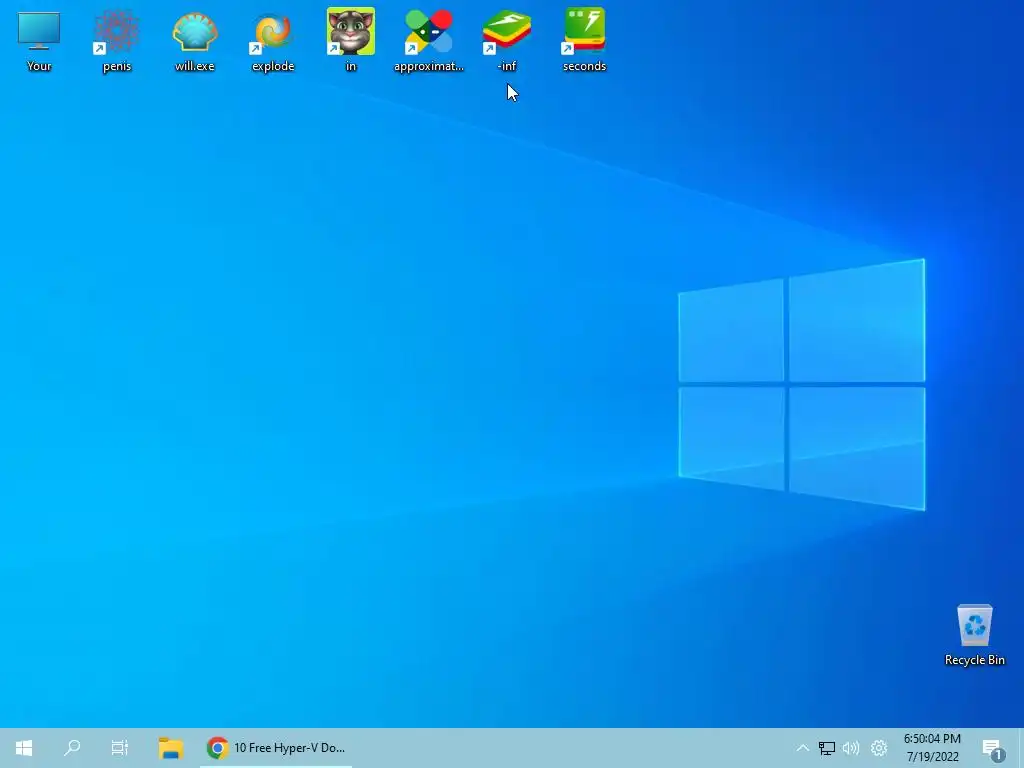The image size is (1024, 768).
Task: Open Task View from taskbar
Action: [120, 748]
